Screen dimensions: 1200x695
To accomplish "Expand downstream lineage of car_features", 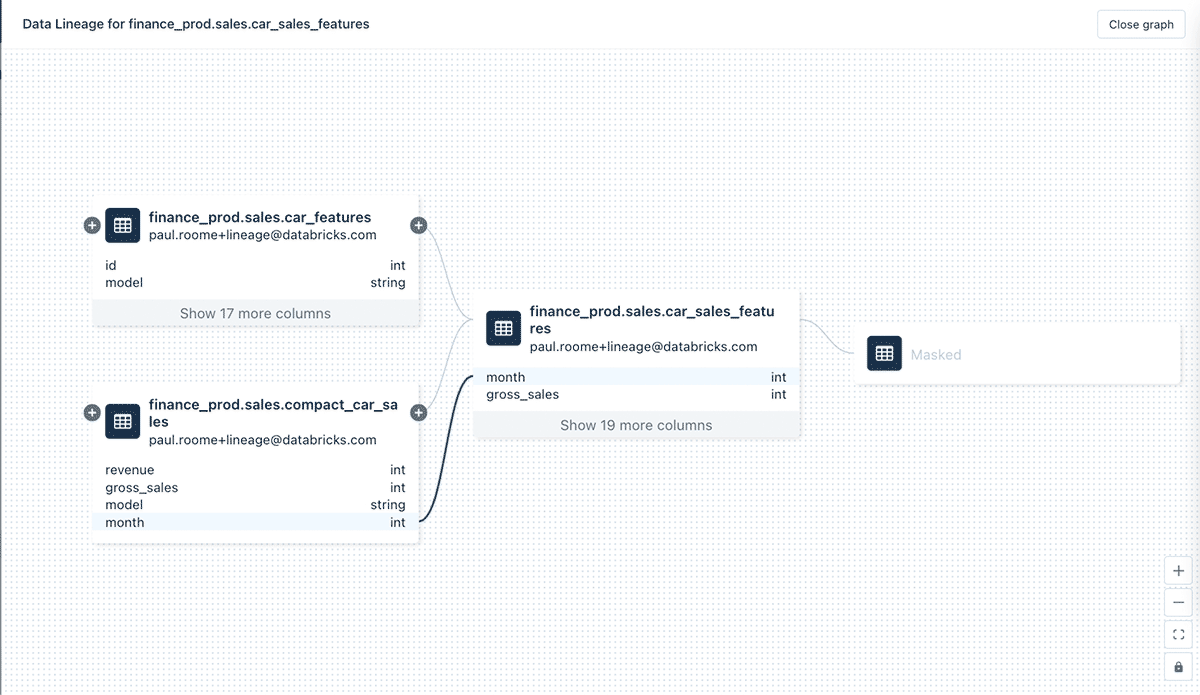I will coord(419,226).
